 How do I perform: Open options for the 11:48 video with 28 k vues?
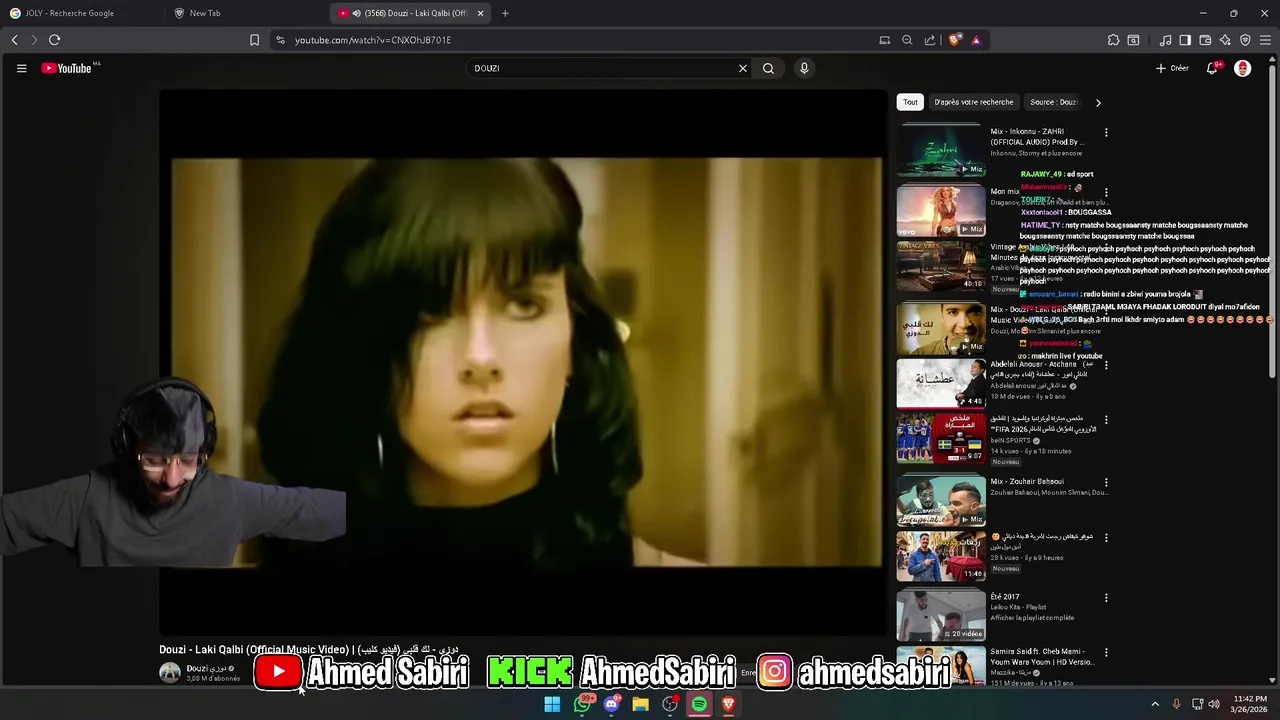coord(1106,537)
